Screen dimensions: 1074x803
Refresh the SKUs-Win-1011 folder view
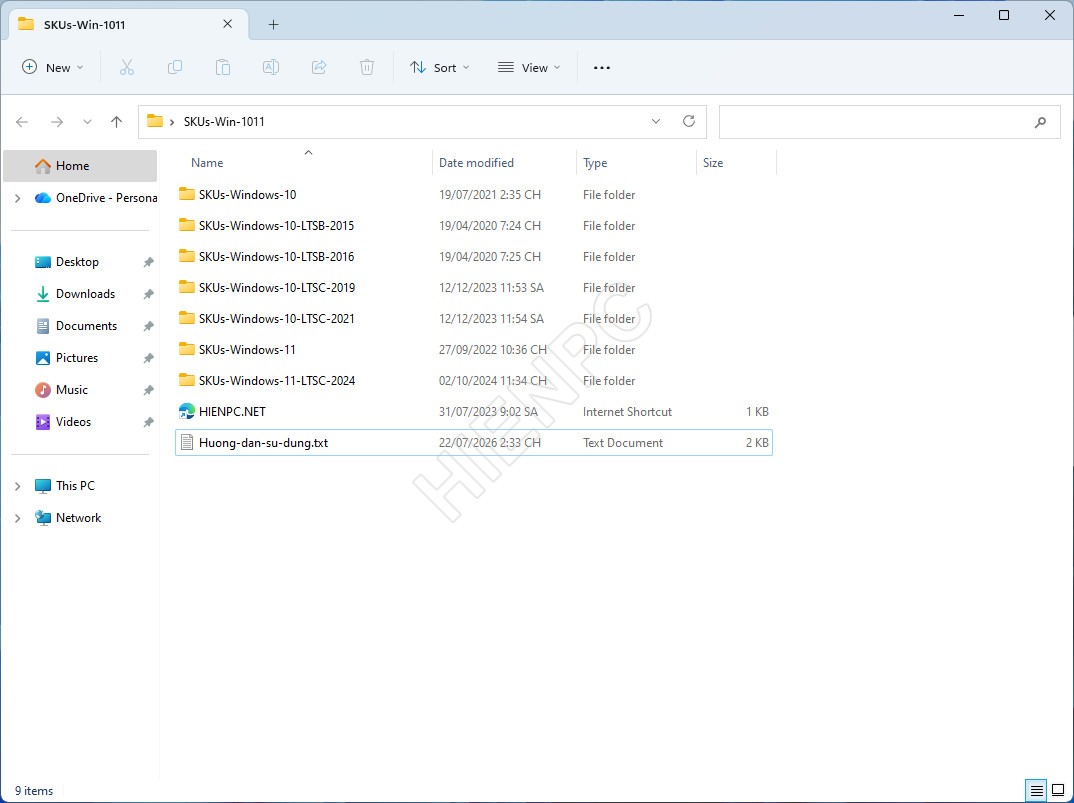[x=689, y=121]
